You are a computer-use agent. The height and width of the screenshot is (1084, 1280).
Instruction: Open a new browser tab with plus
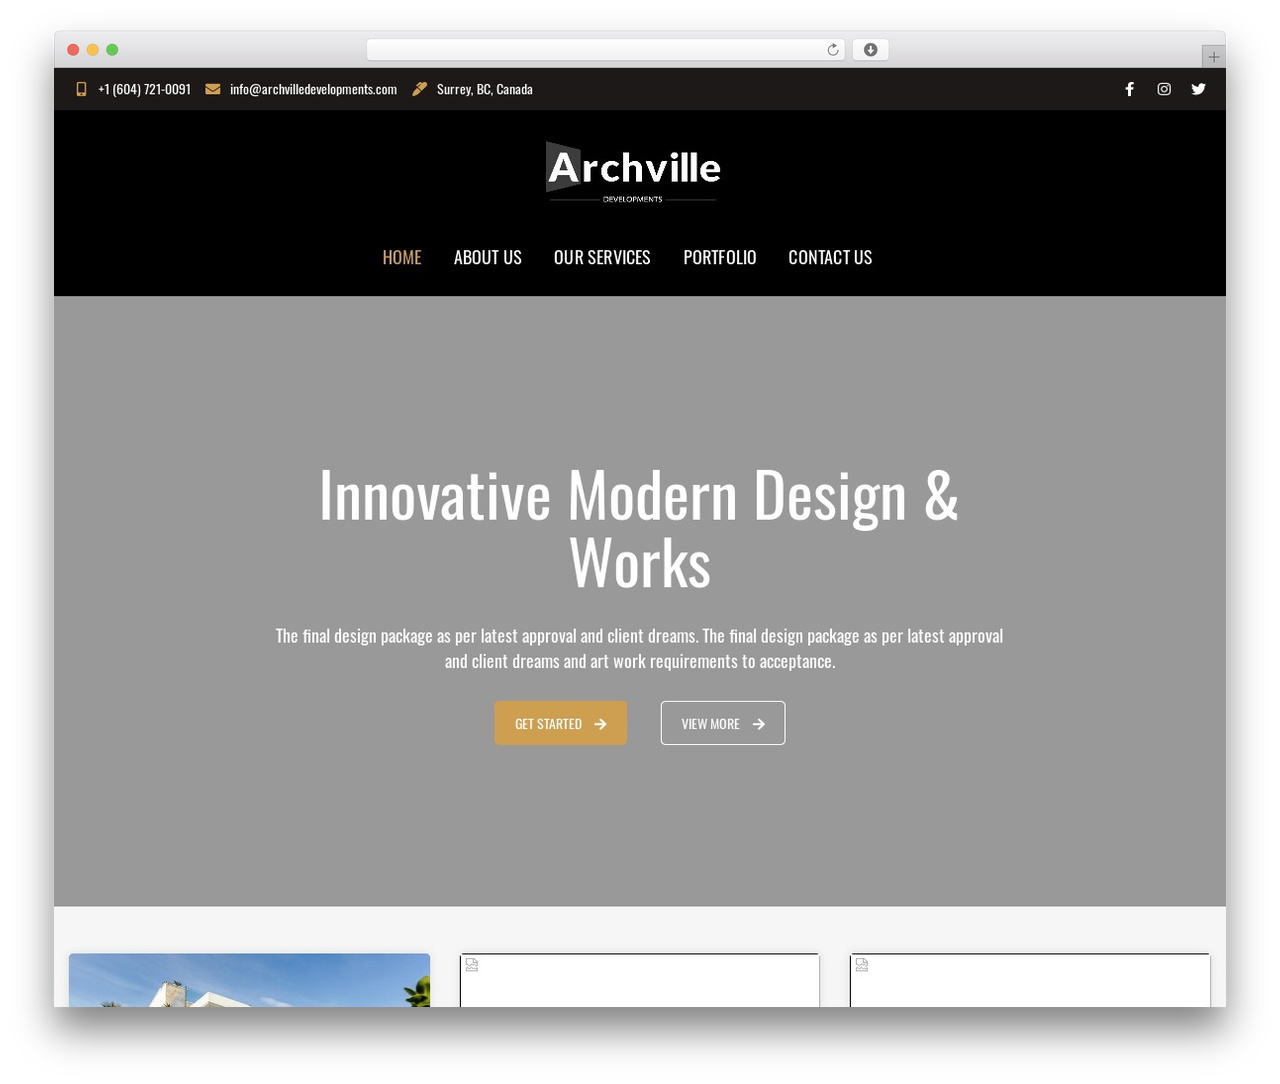coord(1213,57)
